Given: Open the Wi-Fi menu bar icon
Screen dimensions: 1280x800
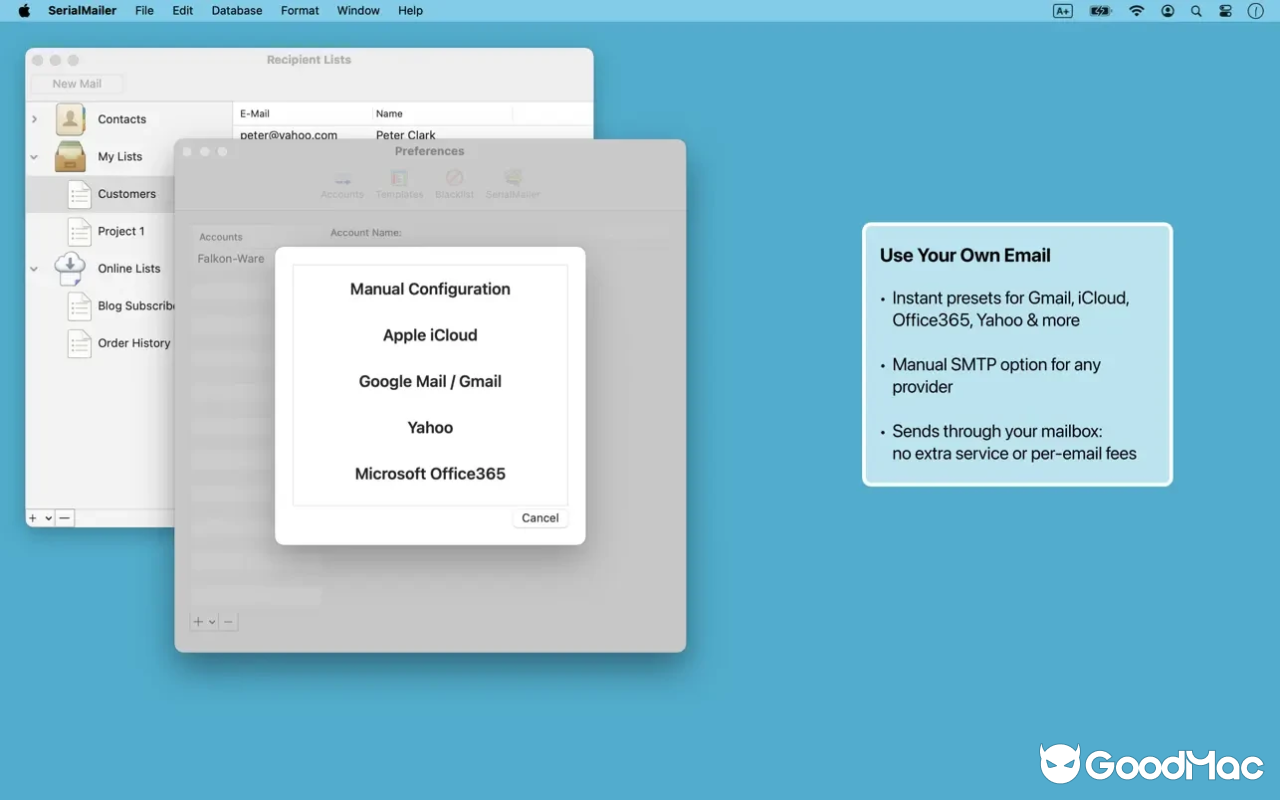Looking at the screenshot, I should click(1137, 11).
